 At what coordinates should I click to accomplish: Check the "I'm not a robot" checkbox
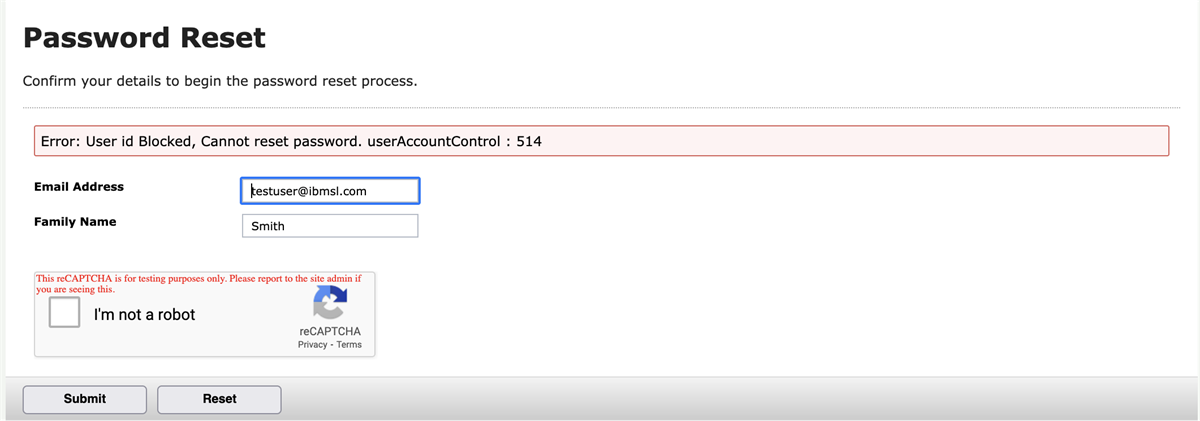(x=65, y=313)
